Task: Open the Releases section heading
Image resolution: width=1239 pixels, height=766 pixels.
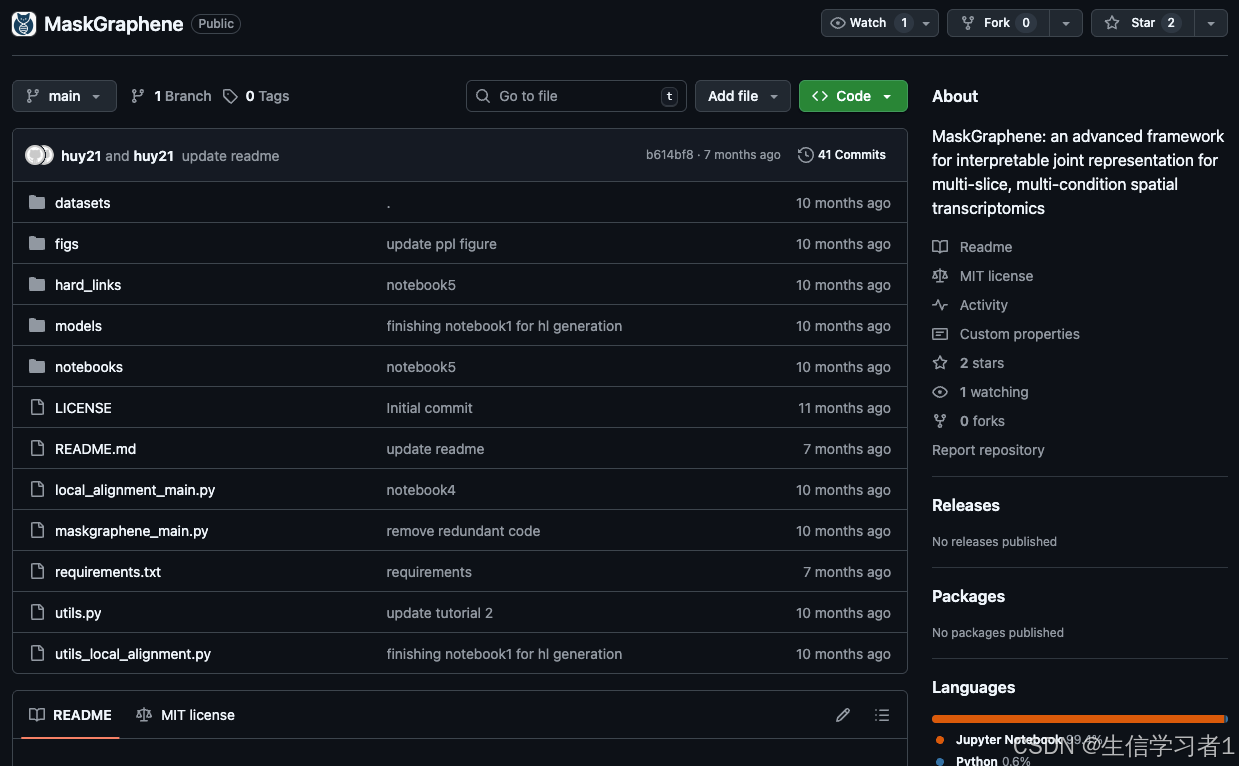Action: coord(966,505)
